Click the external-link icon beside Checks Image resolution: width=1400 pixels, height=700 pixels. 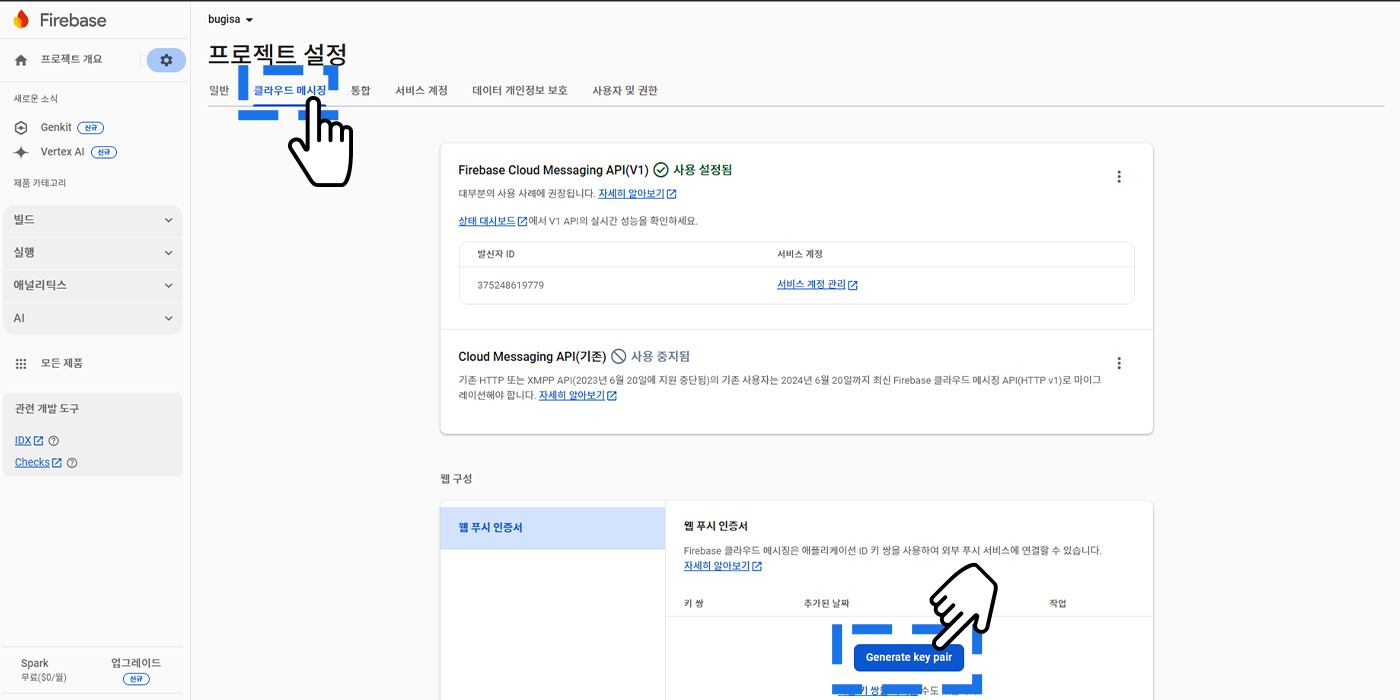pos(57,463)
